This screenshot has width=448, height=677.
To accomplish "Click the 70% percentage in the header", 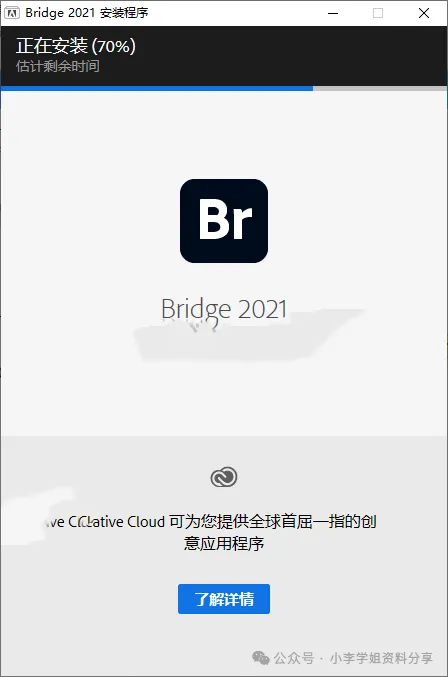I will (114, 46).
